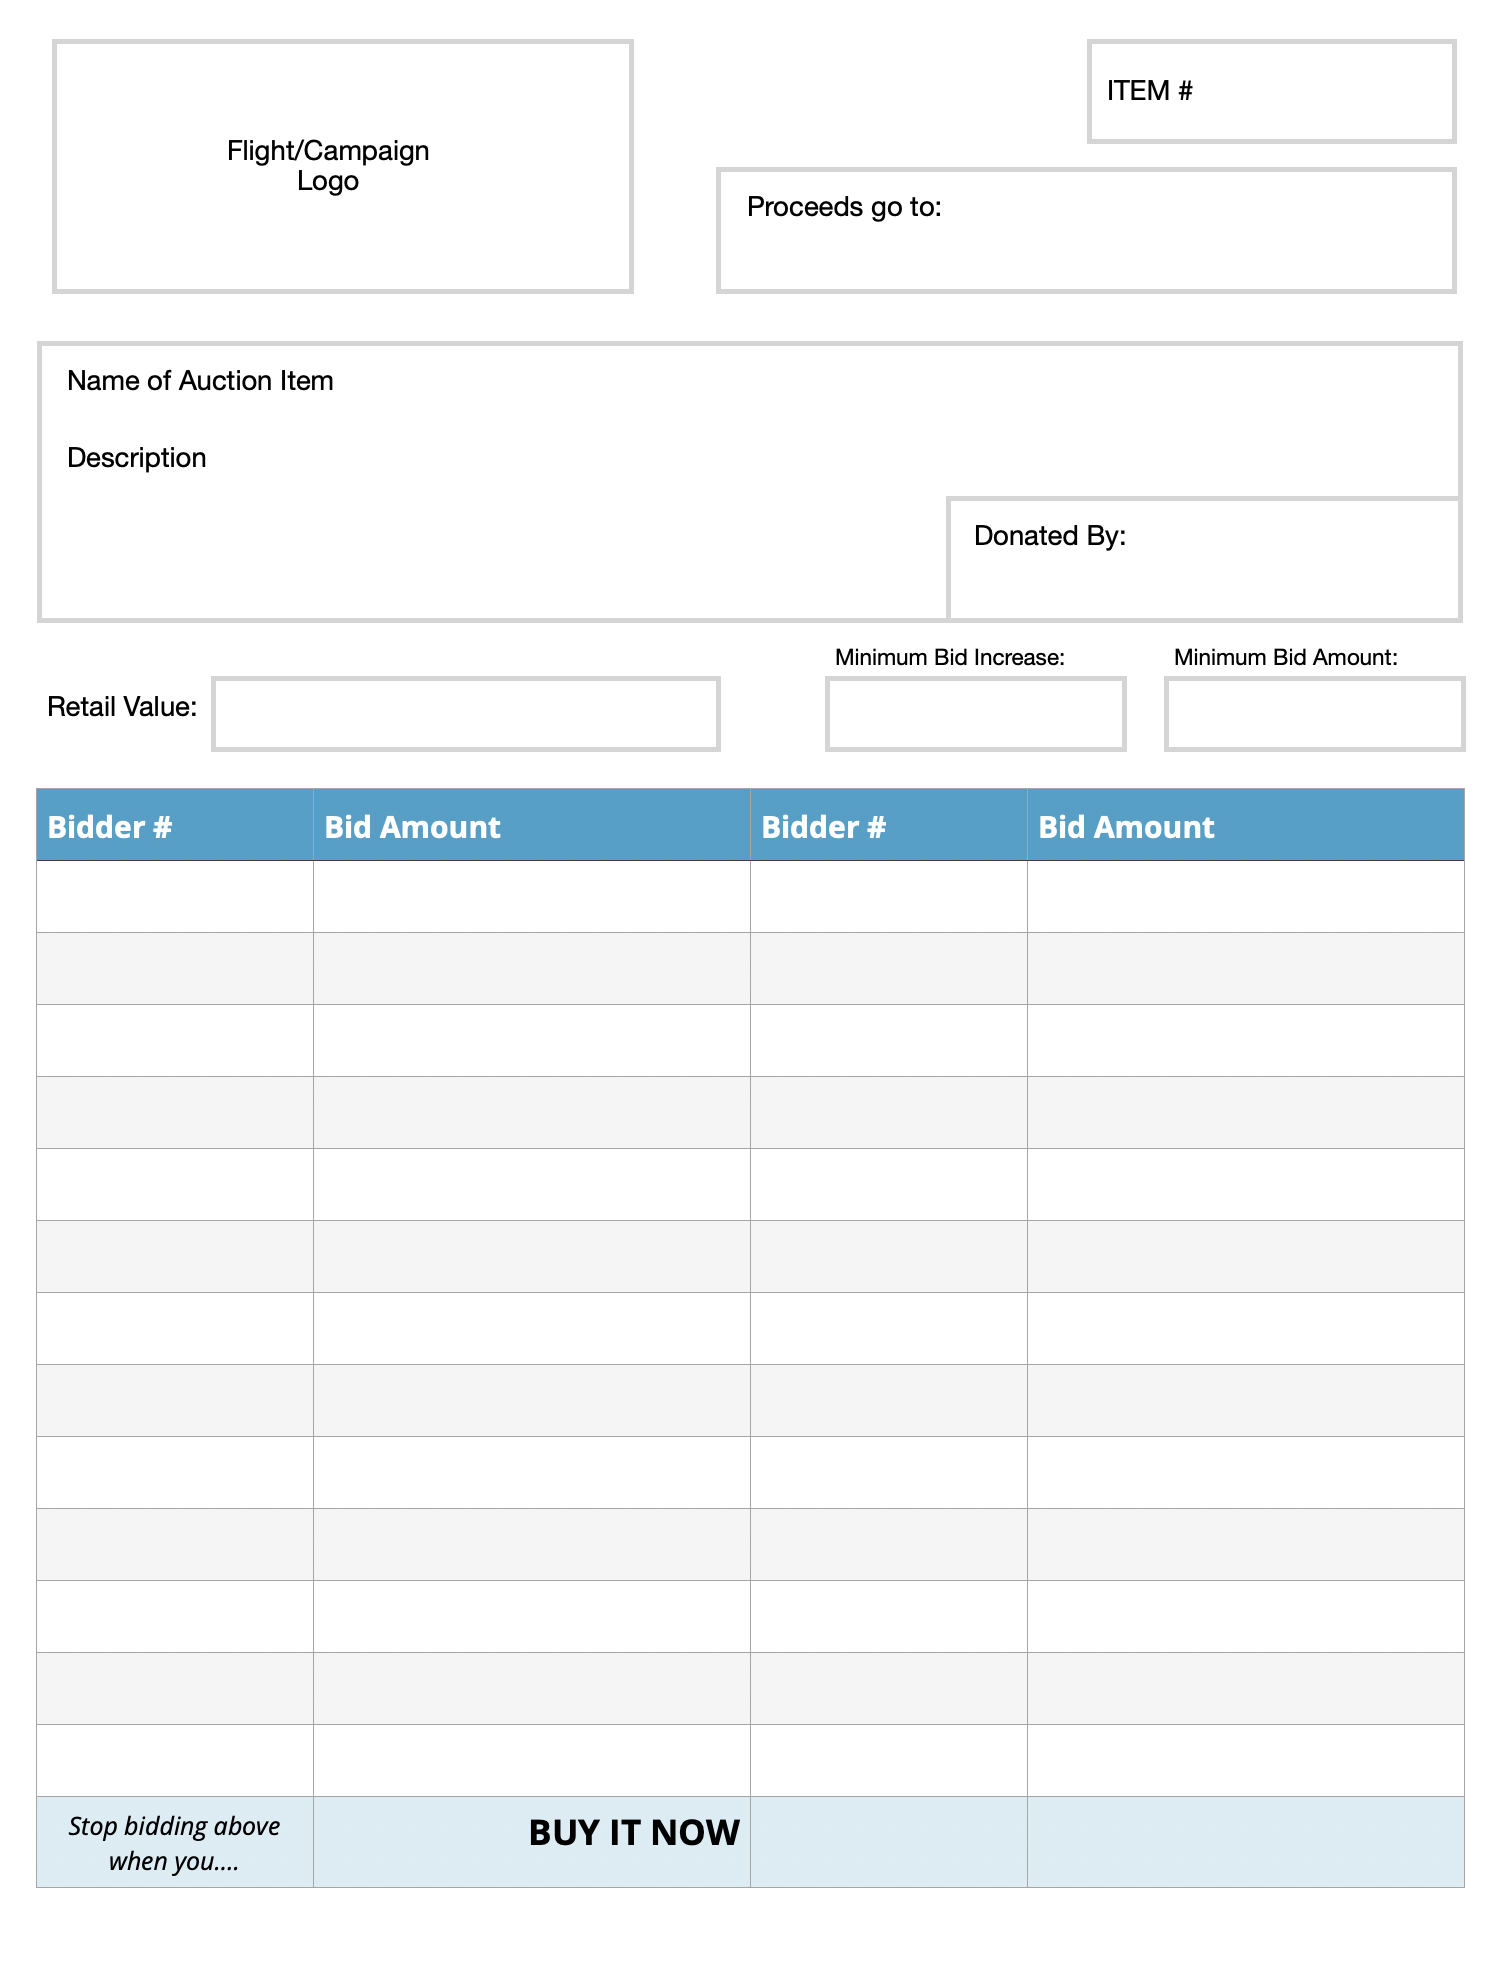Click the Retail Value input box
The height and width of the screenshot is (1962, 1512).
coord(466,713)
